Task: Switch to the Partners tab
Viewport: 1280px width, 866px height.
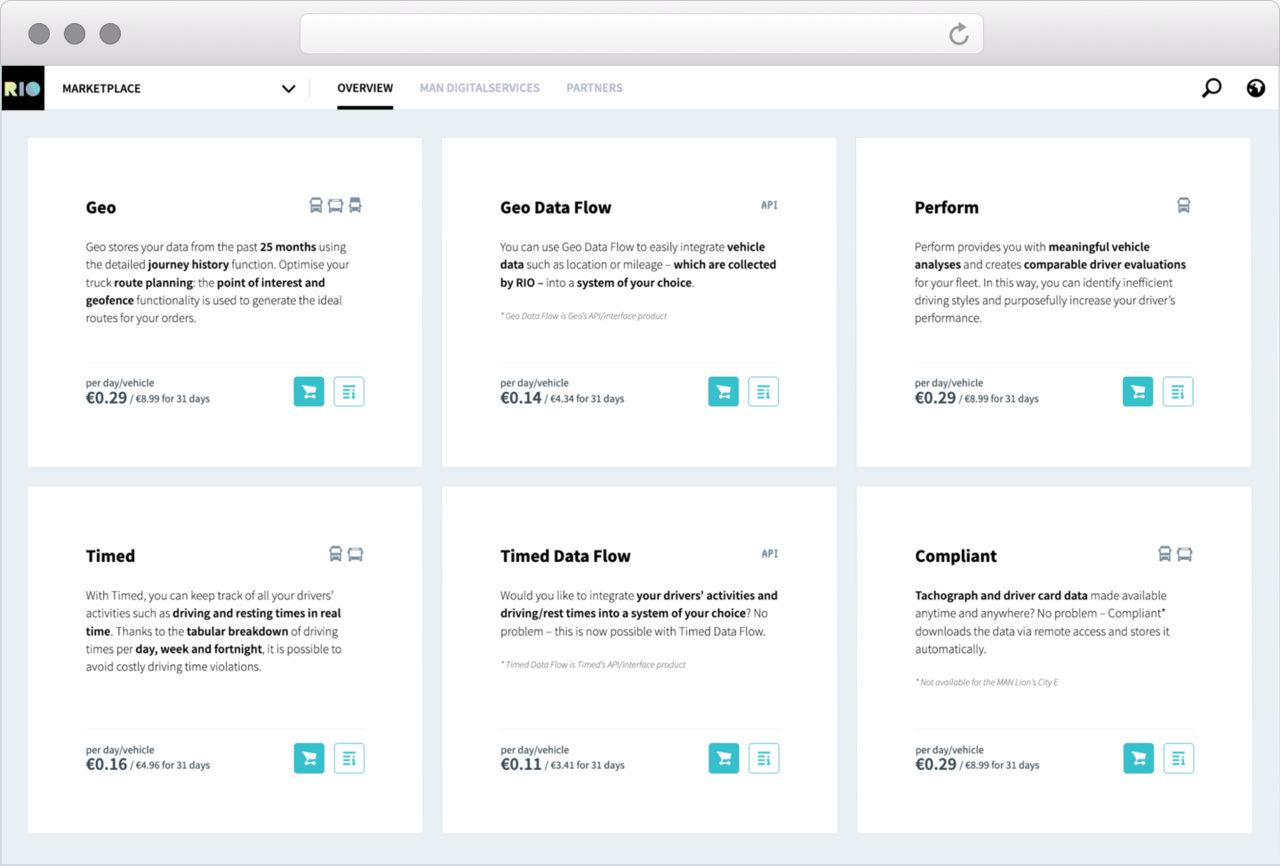Action: click(x=594, y=88)
